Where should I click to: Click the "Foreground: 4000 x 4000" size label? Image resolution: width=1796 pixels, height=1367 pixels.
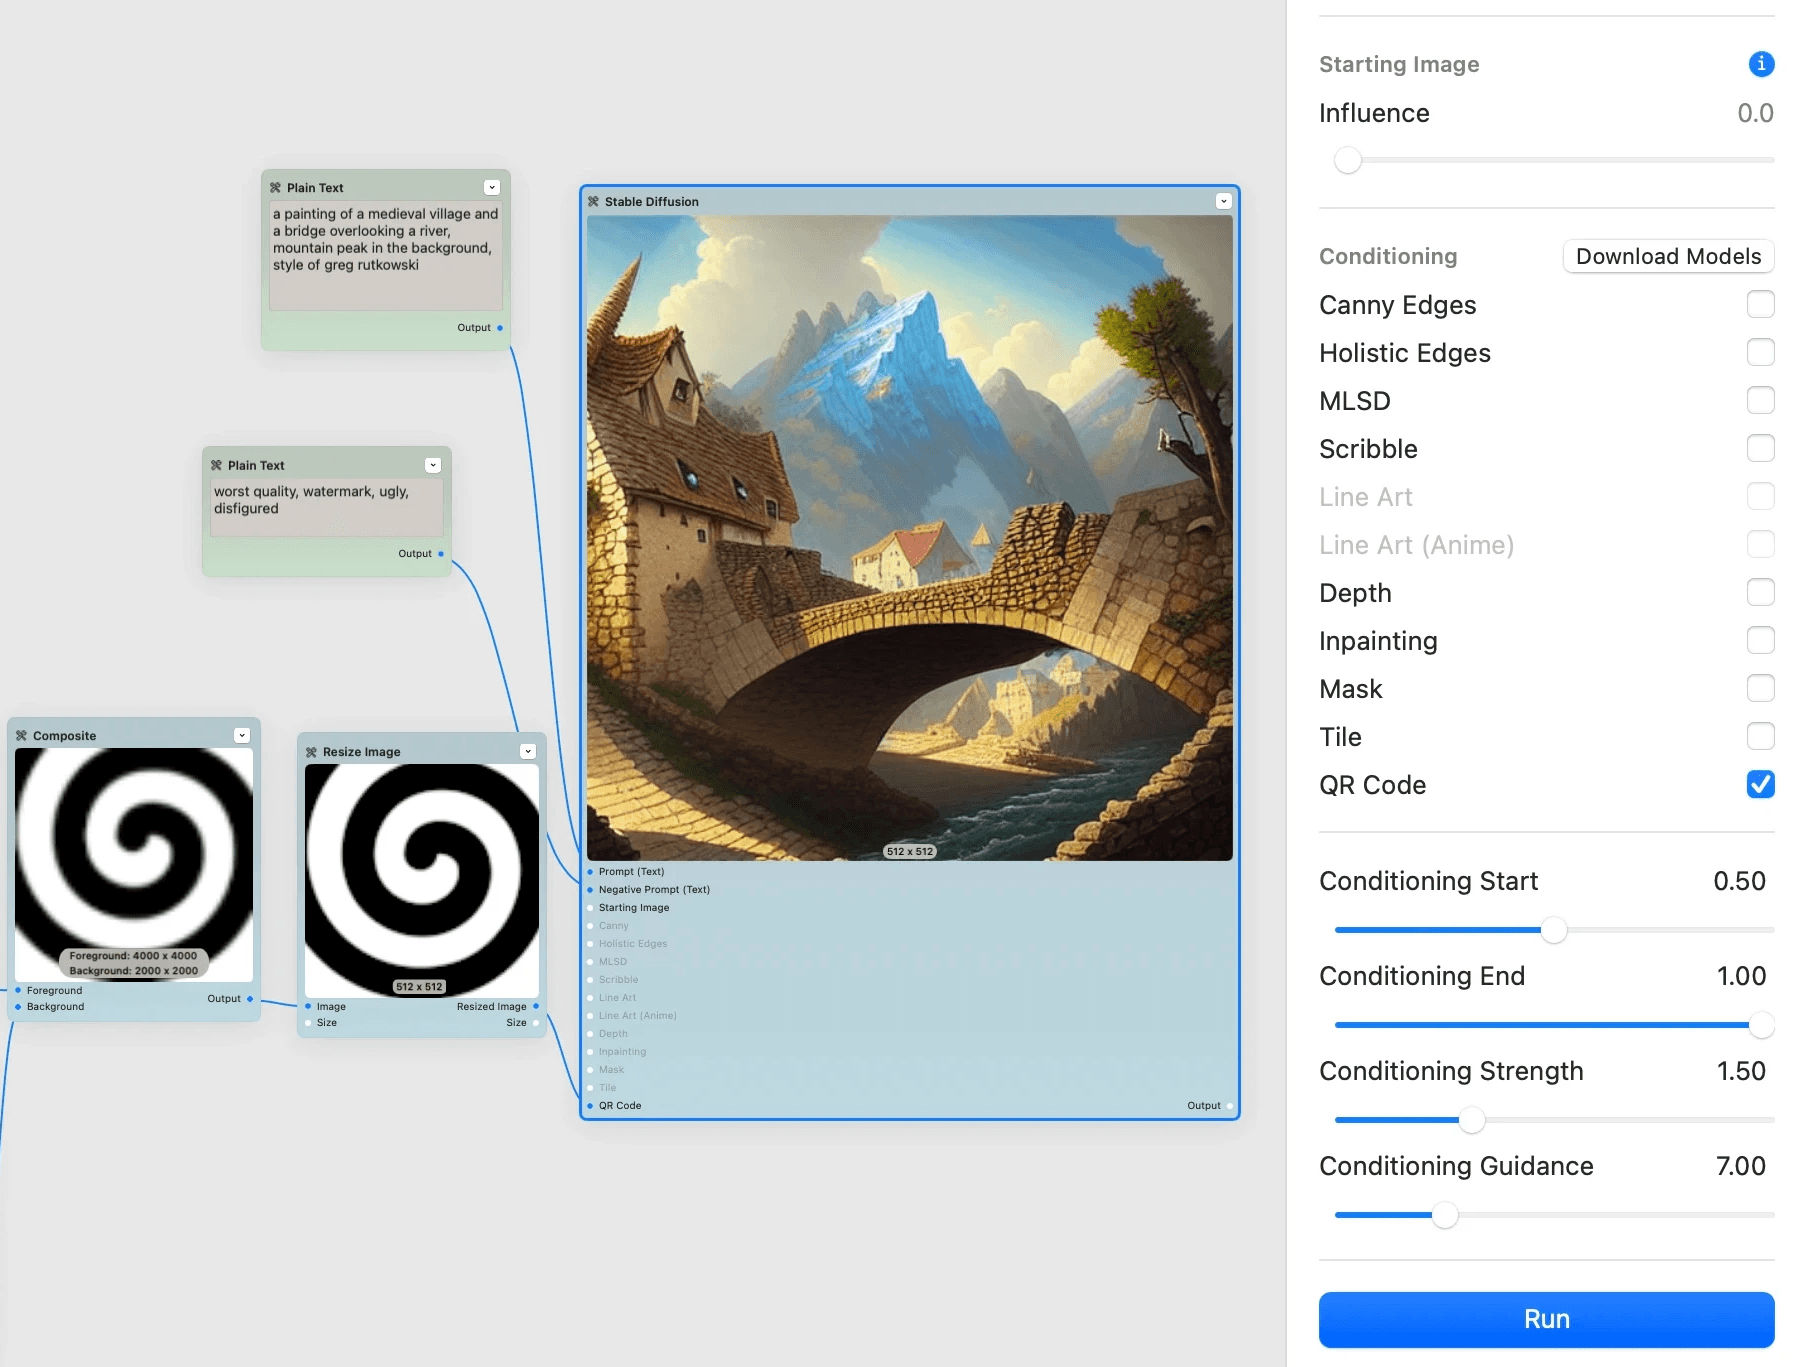[x=133, y=956]
